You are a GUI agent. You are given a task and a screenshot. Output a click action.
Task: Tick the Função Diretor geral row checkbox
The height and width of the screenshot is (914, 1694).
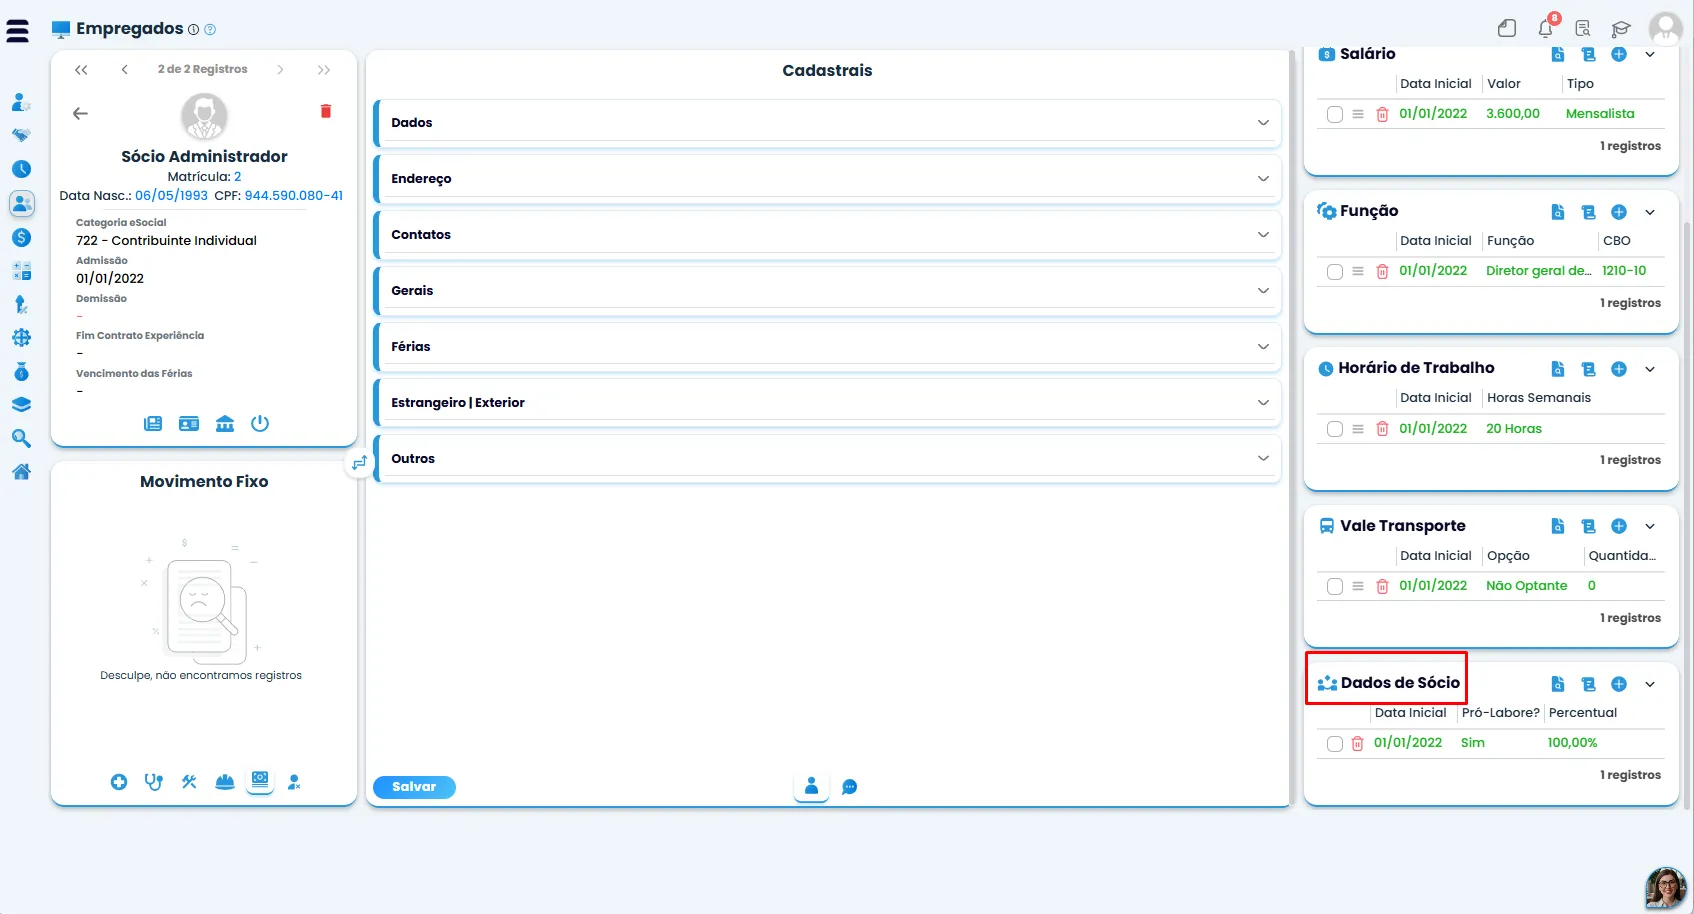tap(1335, 271)
